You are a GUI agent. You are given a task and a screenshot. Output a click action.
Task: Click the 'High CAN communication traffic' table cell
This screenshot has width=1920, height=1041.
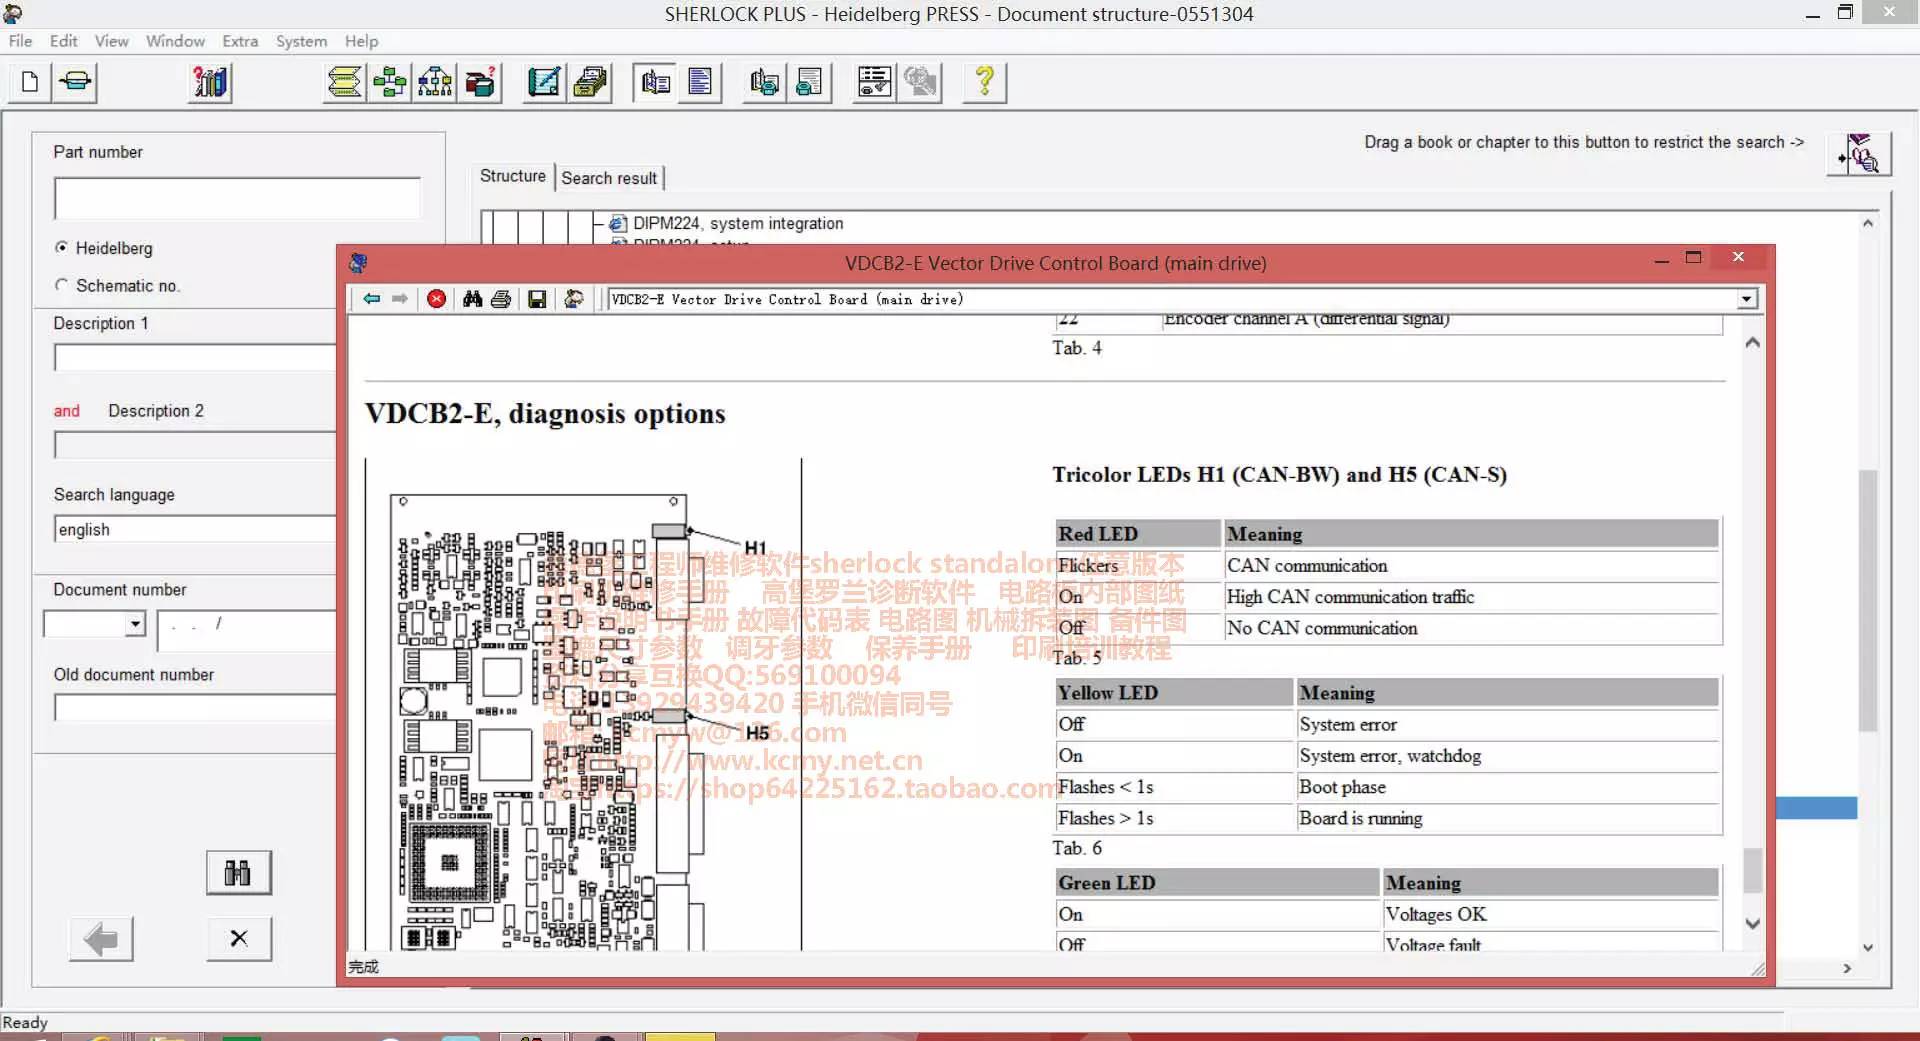click(x=1472, y=597)
